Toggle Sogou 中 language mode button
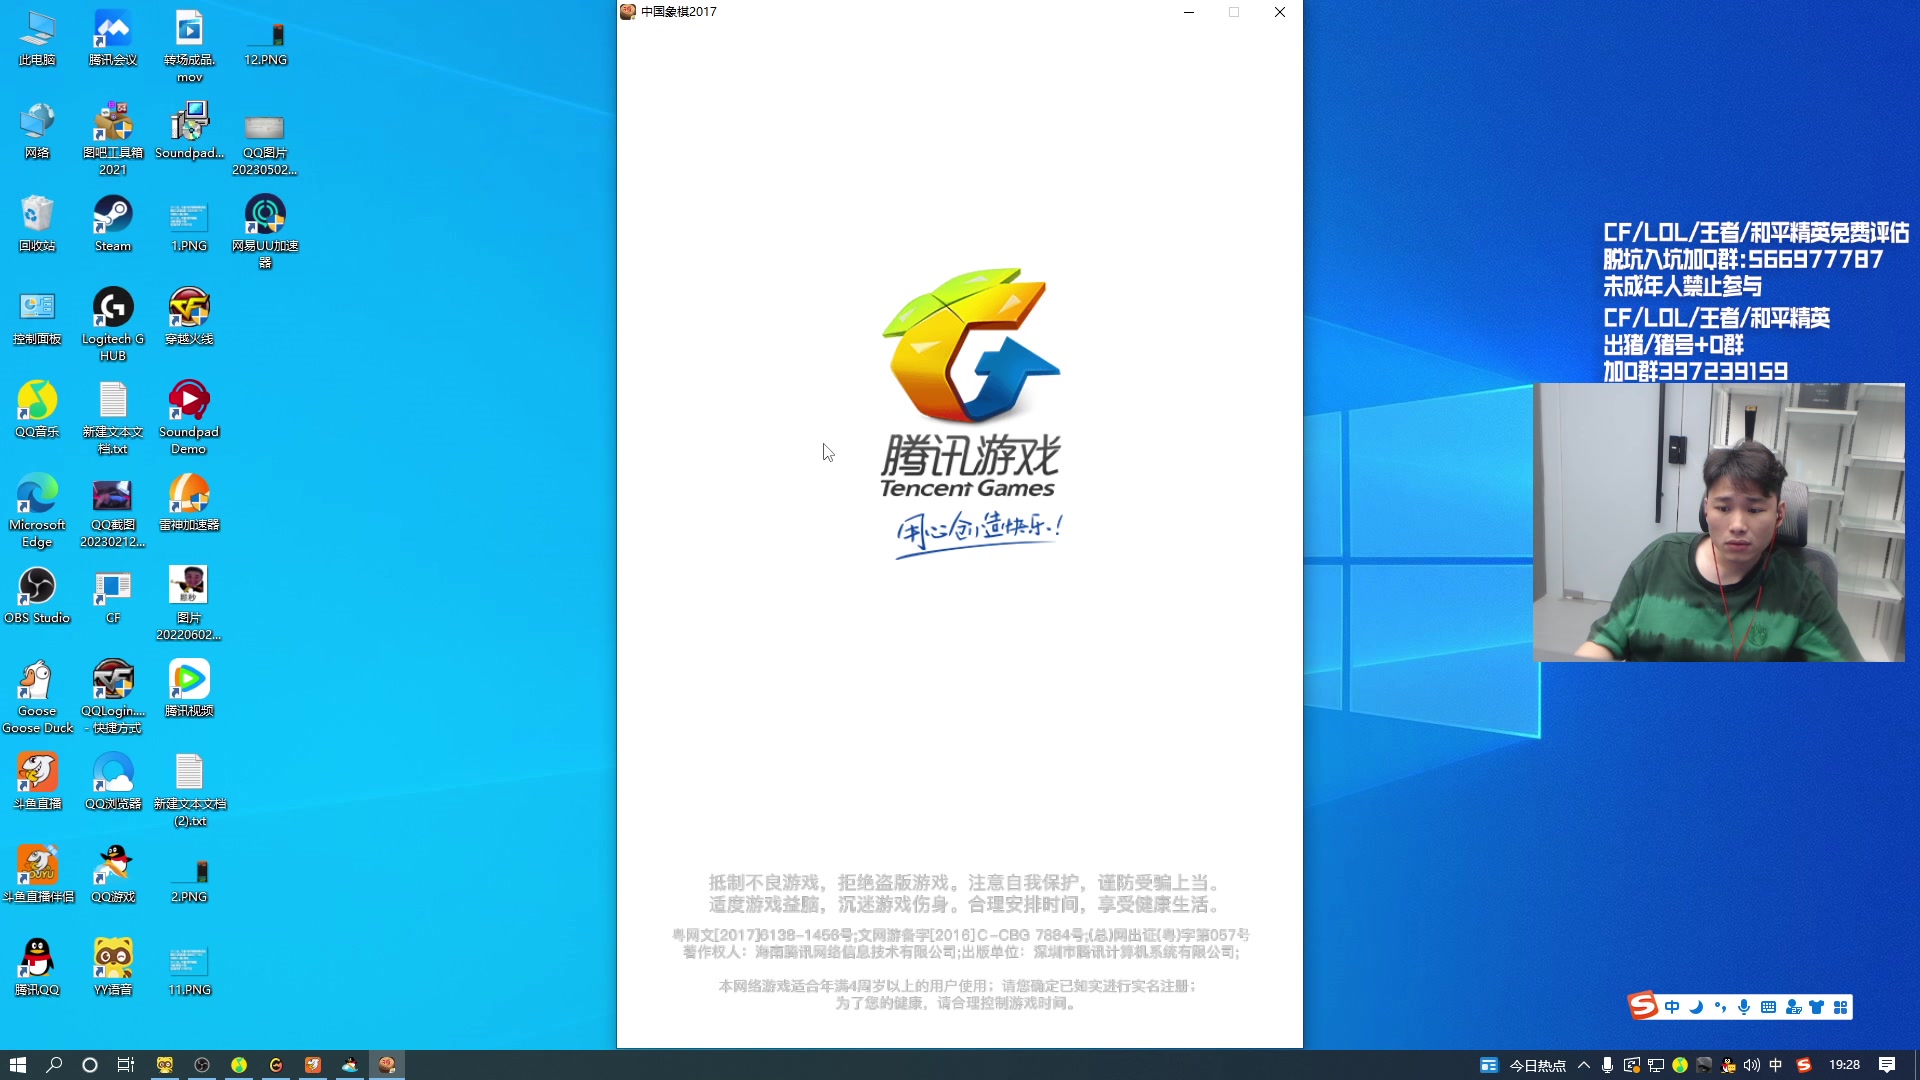This screenshot has height=1080, width=1920. point(1672,1007)
